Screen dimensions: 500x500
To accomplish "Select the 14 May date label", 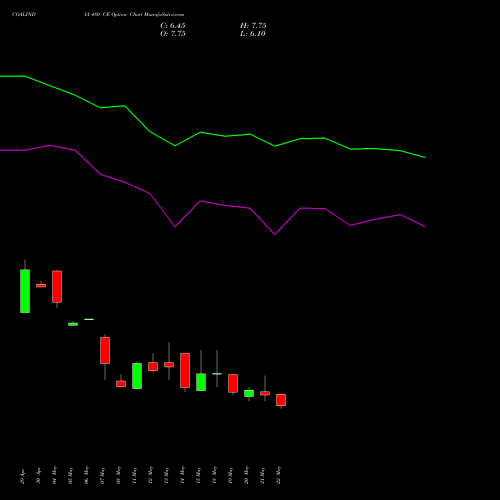I will (x=183, y=475).
